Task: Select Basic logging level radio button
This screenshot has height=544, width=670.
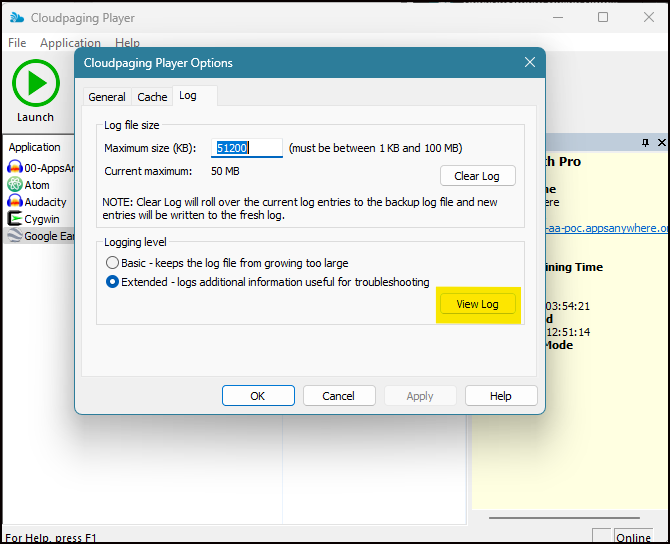Action: 112,263
